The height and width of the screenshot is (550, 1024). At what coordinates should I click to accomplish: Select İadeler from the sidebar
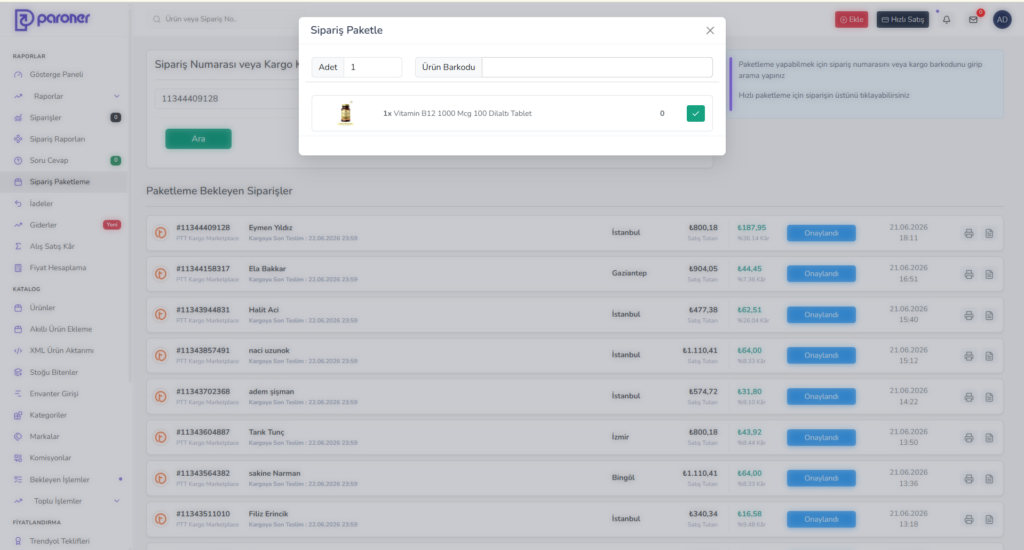pyautogui.click(x=41, y=204)
